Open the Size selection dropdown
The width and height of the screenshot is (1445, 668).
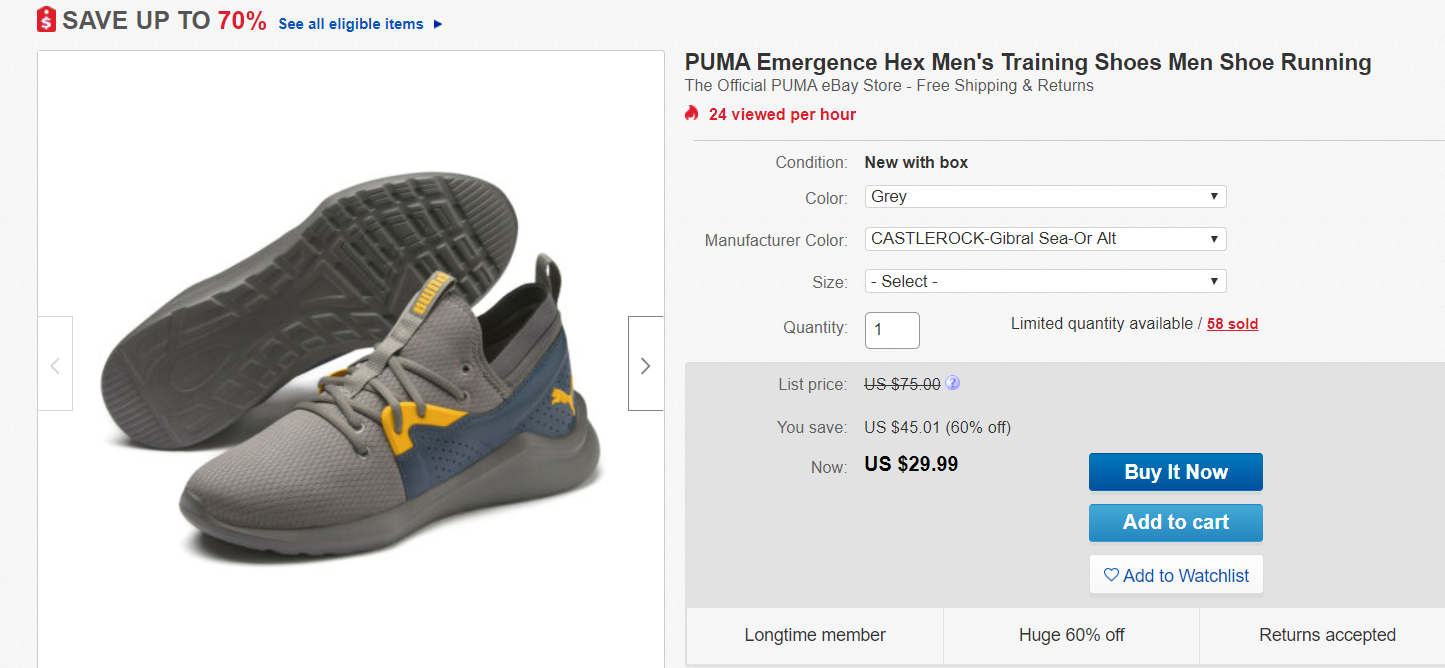(1045, 282)
